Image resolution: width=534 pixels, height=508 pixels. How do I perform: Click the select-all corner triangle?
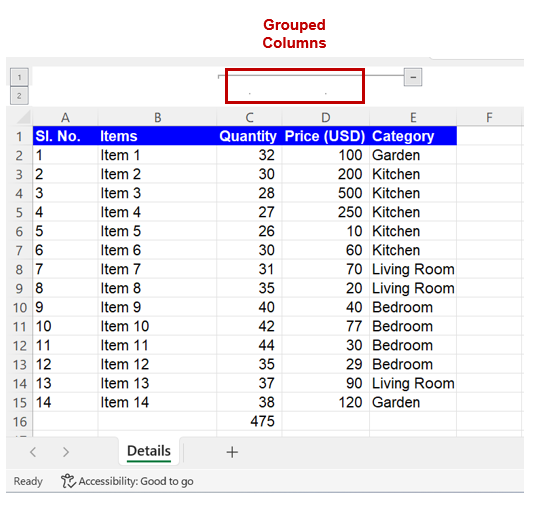pos(24,117)
